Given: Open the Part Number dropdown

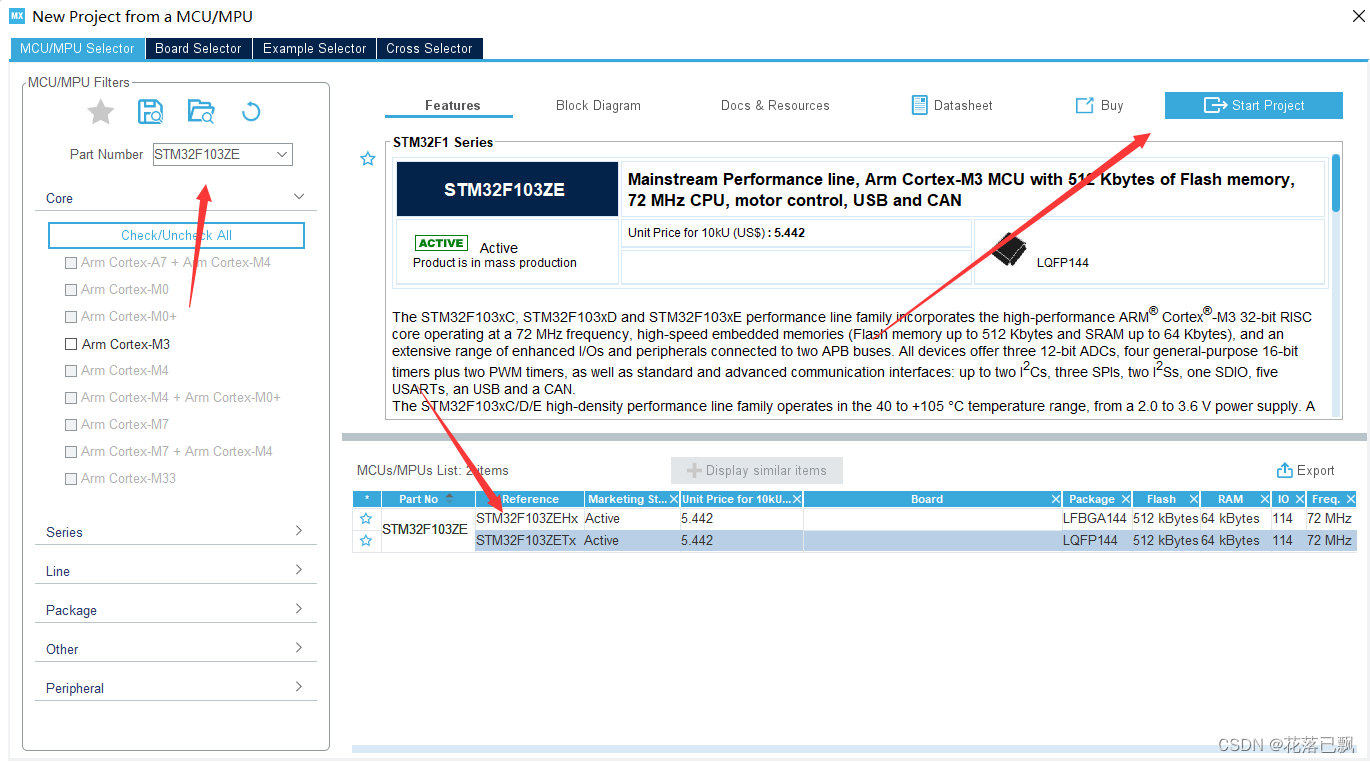Looking at the screenshot, I should coord(282,154).
